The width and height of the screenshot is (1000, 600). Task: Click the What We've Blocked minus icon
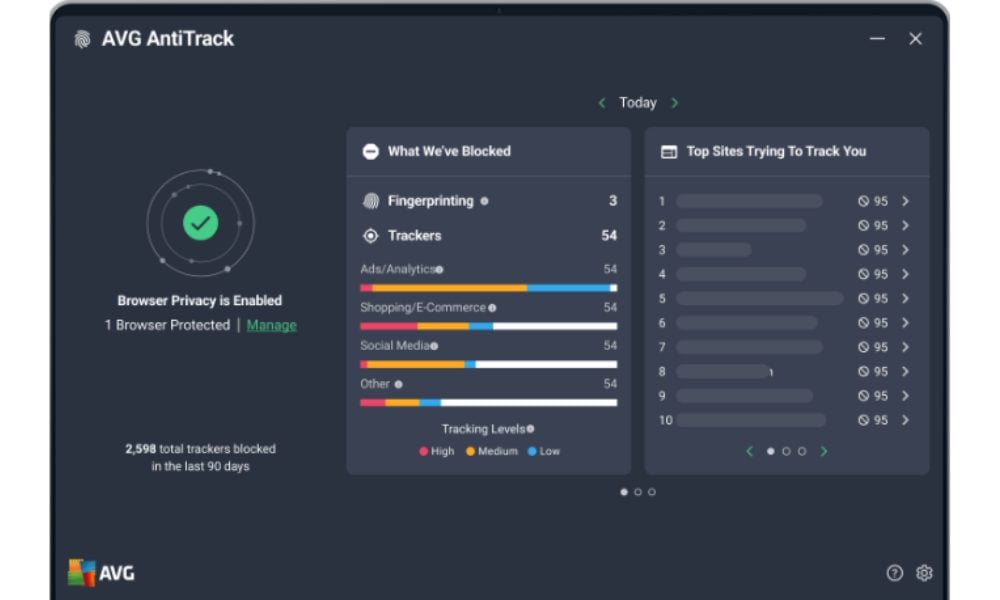click(x=371, y=151)
